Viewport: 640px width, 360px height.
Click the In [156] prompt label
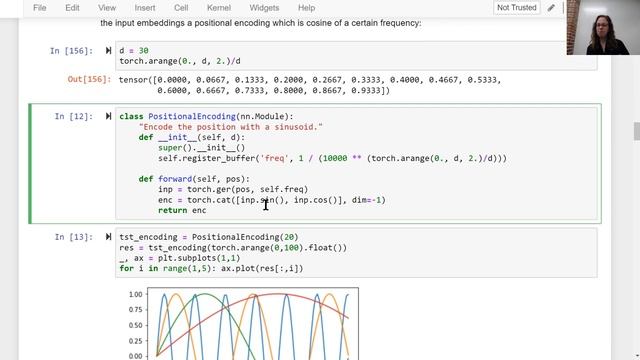coord(71,51)
